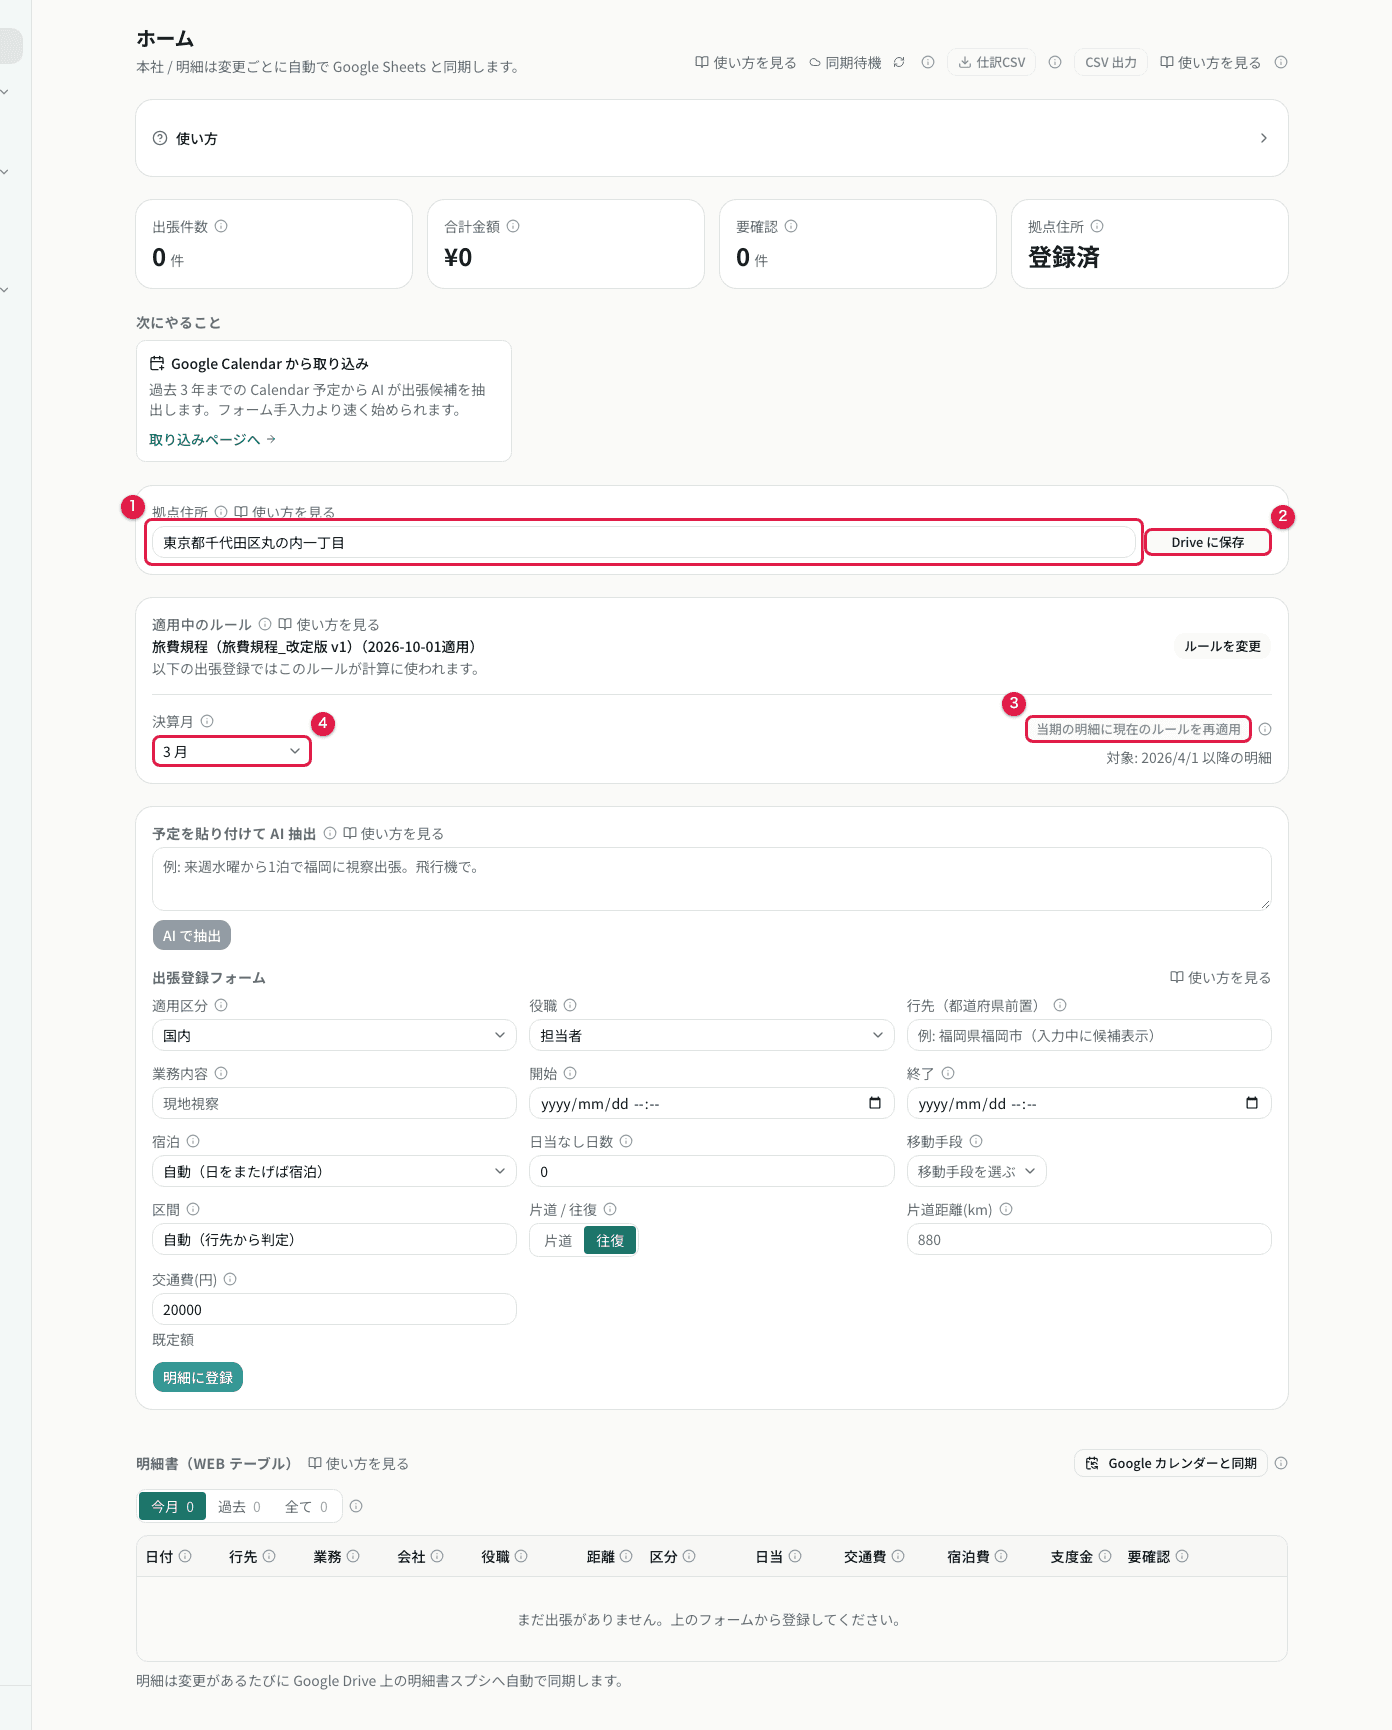
Task: Click the ルールを変更 button
Action: click(1222, 646)
